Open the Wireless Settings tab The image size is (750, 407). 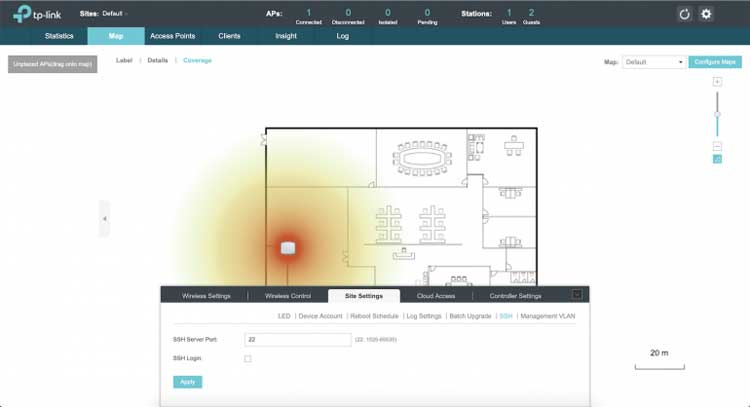pos(206,296)
